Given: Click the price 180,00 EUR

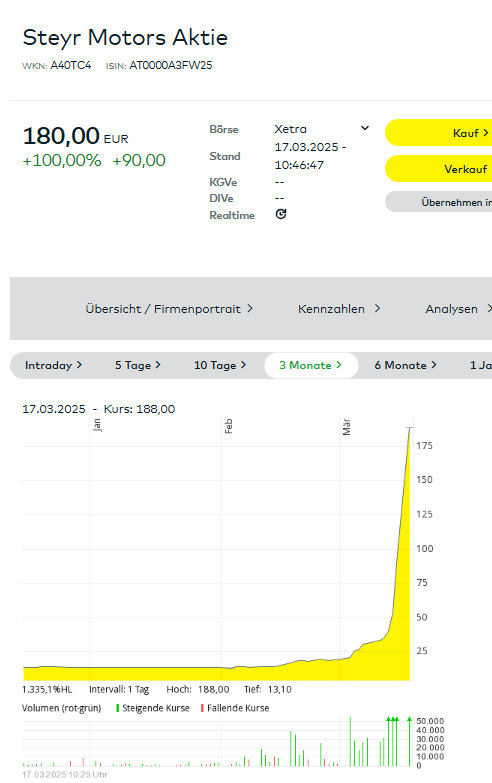Looking at the screenshot, I should coord(75,136).
